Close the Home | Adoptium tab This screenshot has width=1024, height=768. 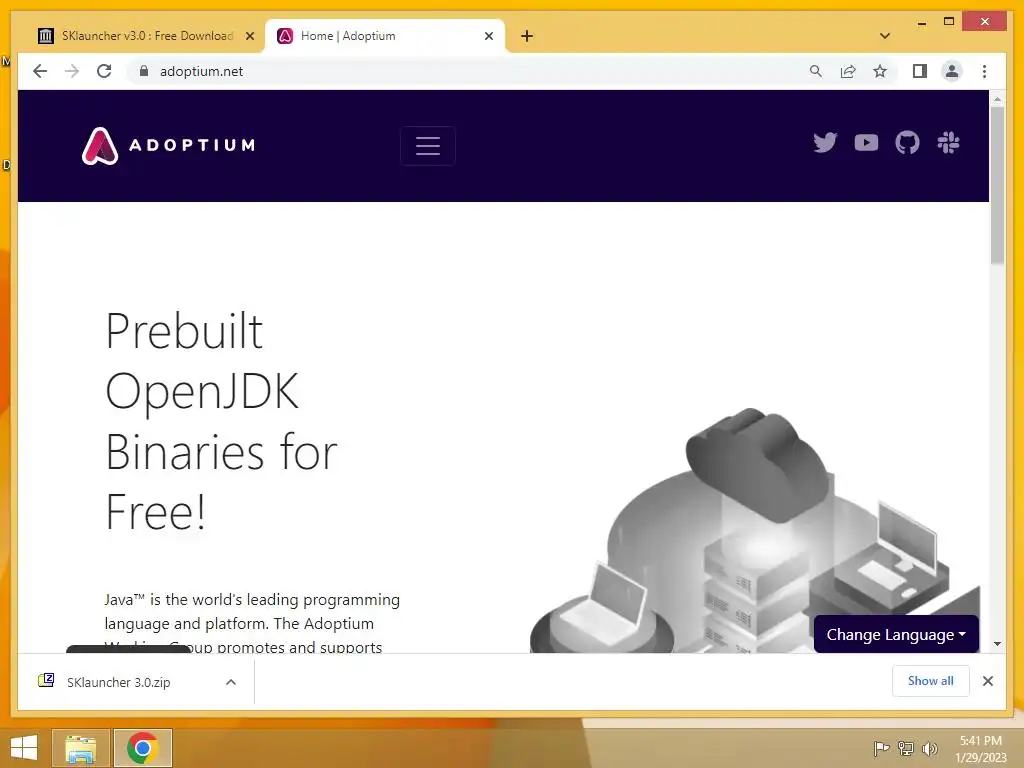point(488,36)
